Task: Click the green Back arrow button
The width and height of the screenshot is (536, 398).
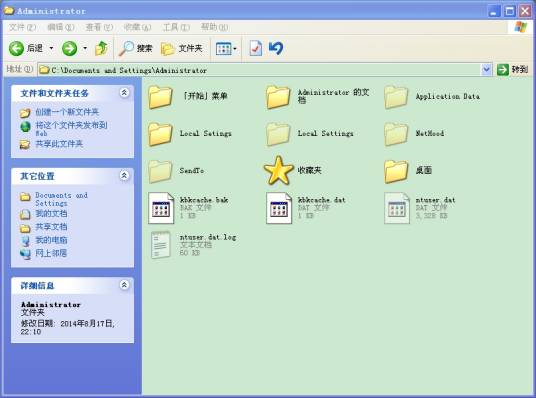Action: (x=16, y=49)
